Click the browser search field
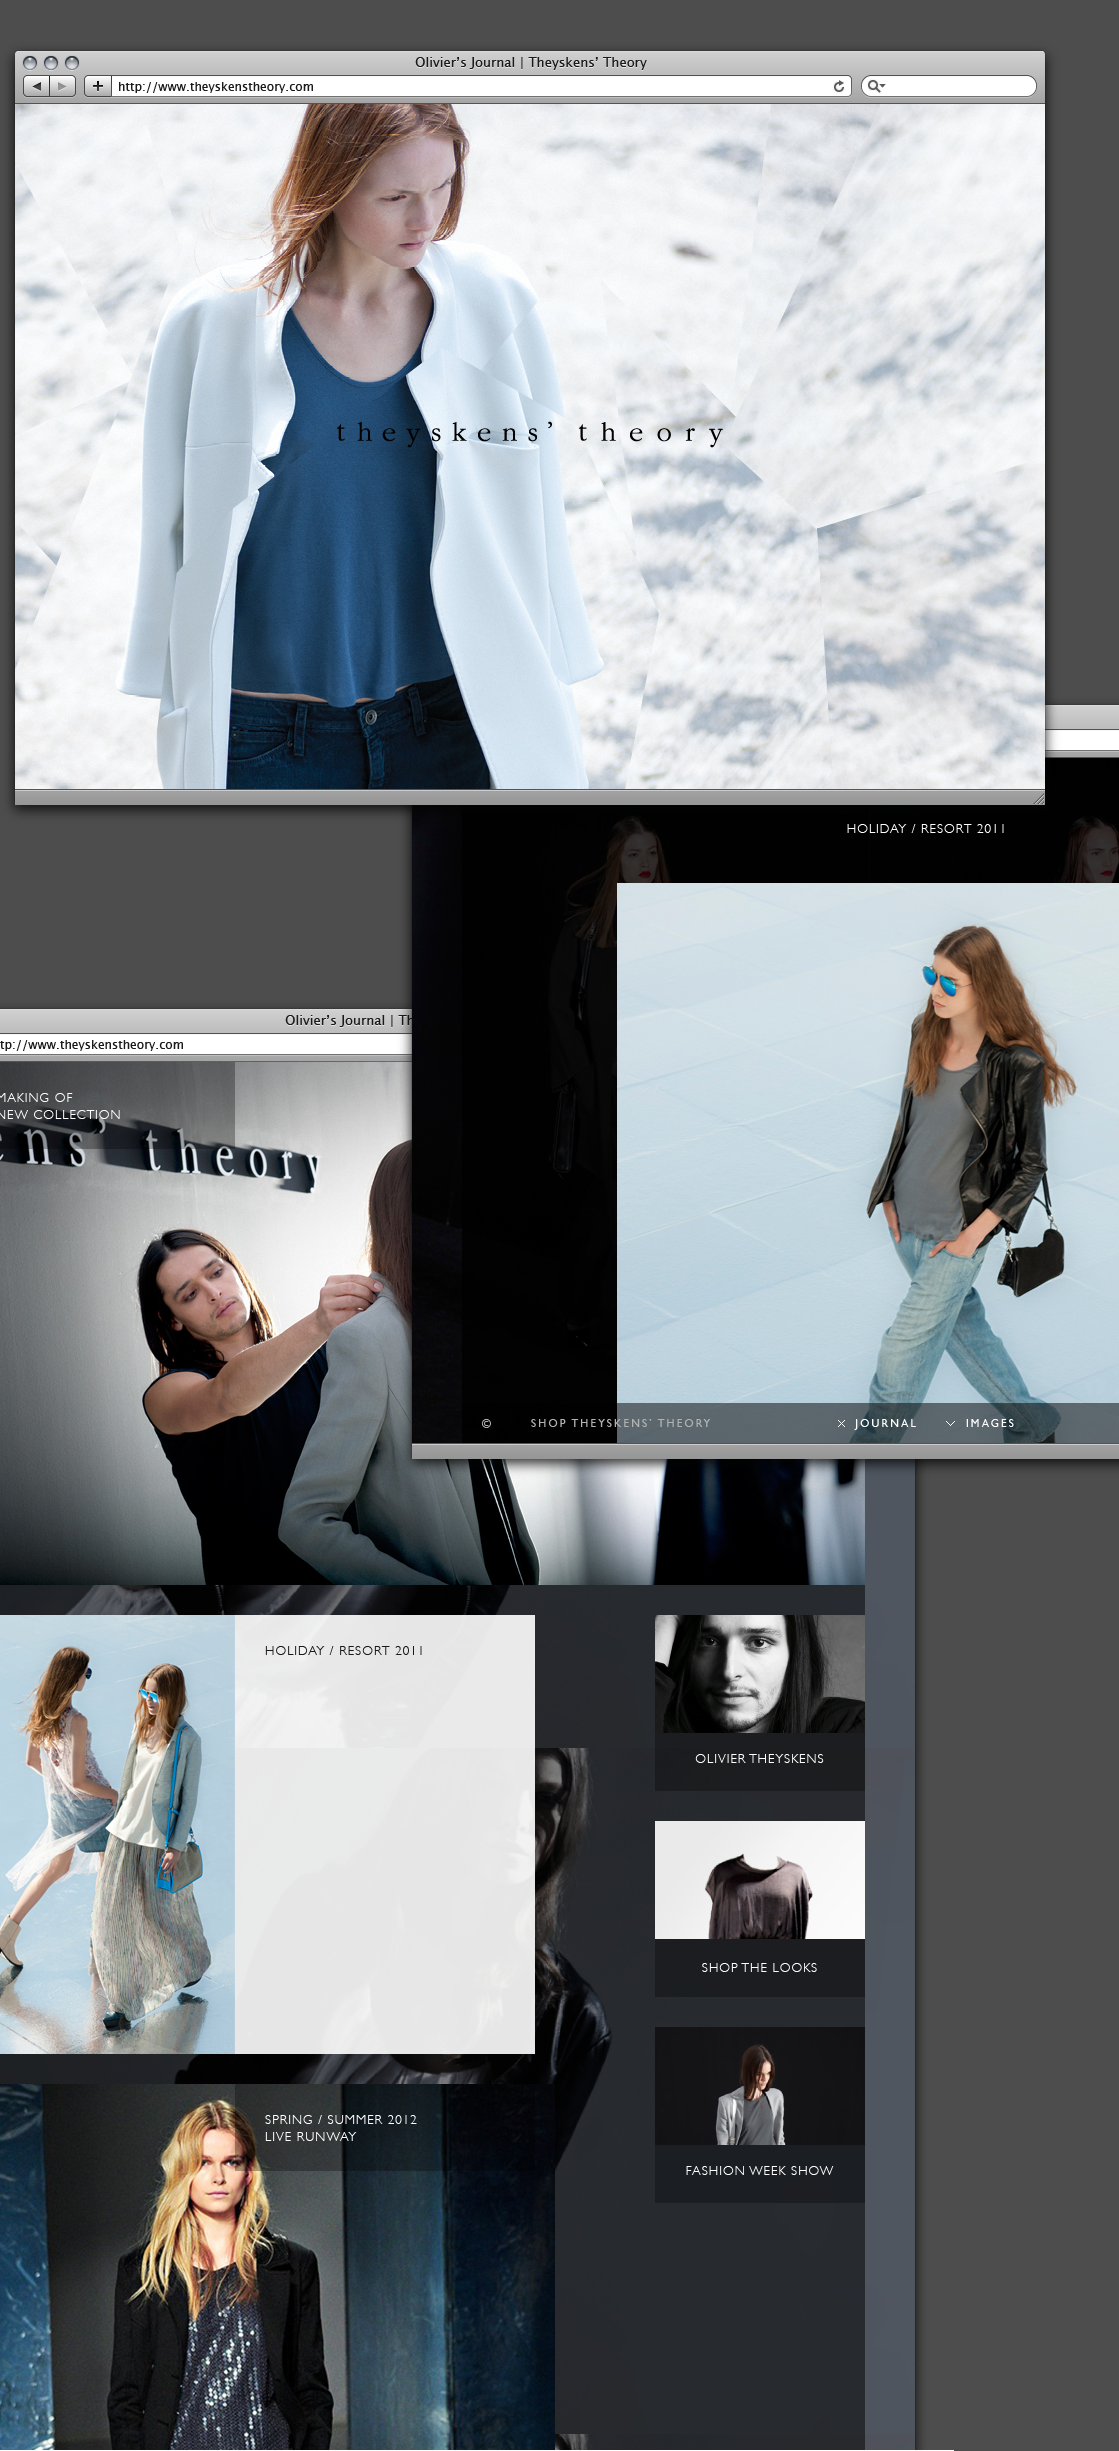 (x=948, y=86)
